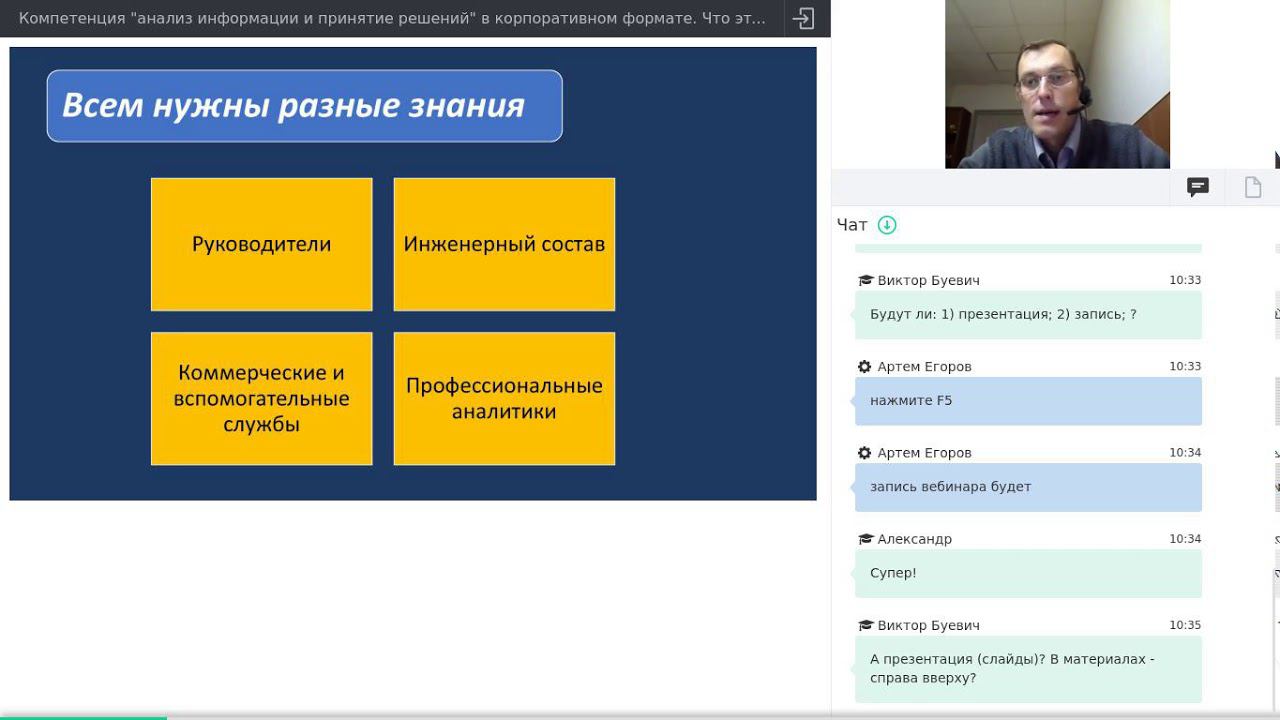Click graduation cap icon beside Виктор Буевич 10:33
Viewport: 1280px width, 720px height.
tap(866, 281)
